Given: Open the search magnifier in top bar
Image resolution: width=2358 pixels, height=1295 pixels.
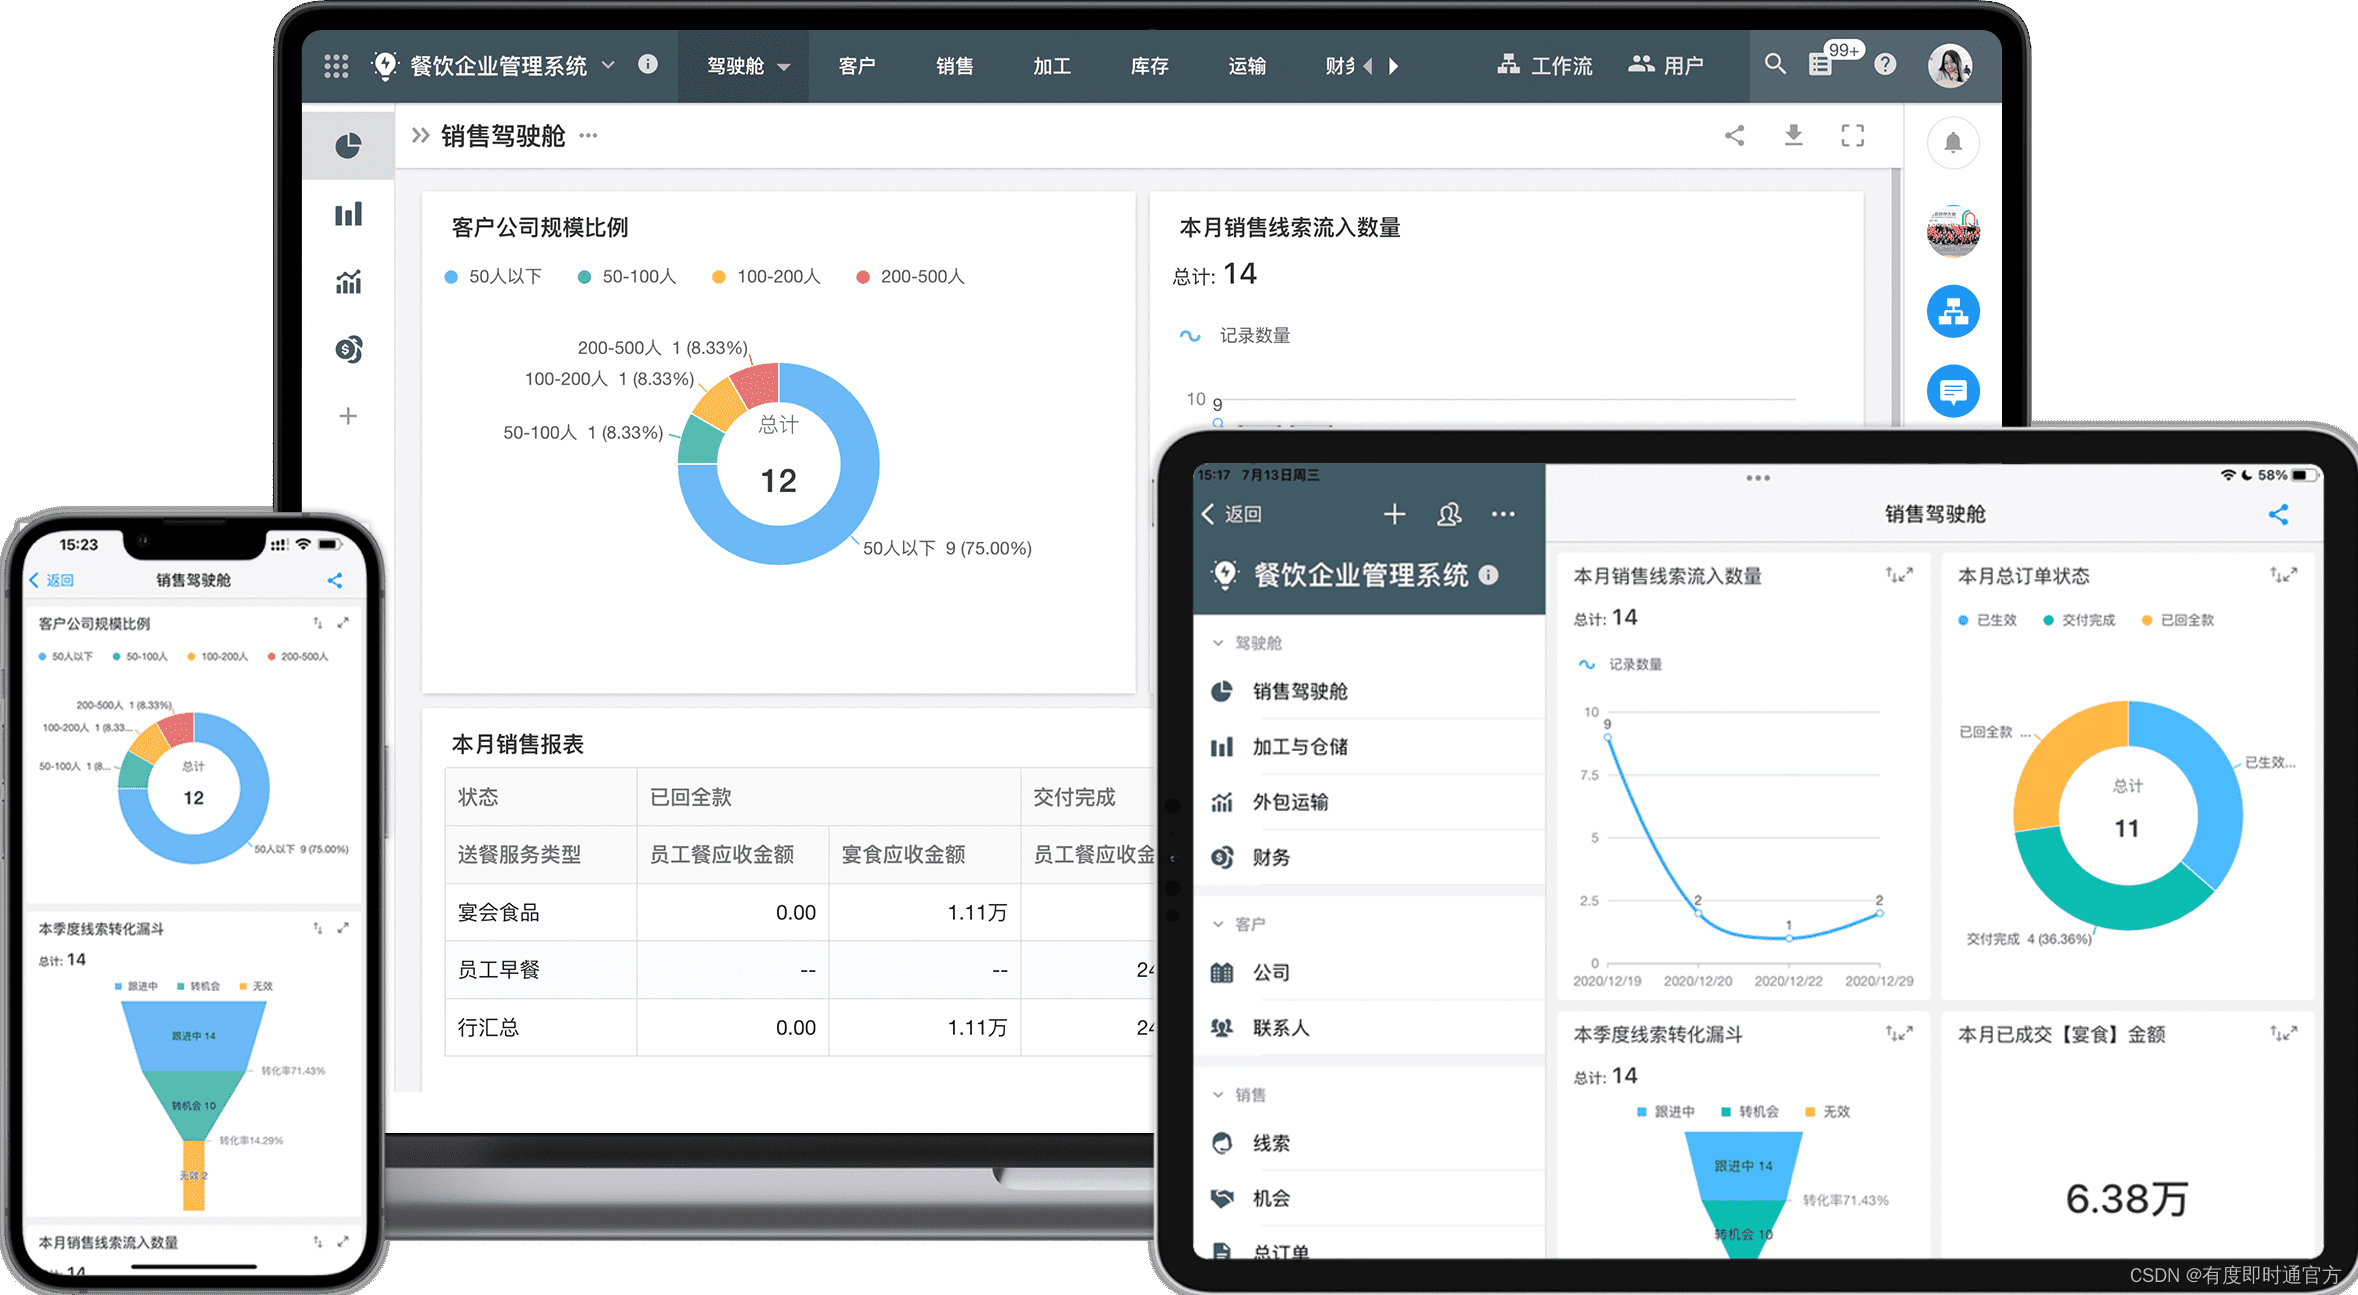Looking at the screenshot, I should point(1775,65).
